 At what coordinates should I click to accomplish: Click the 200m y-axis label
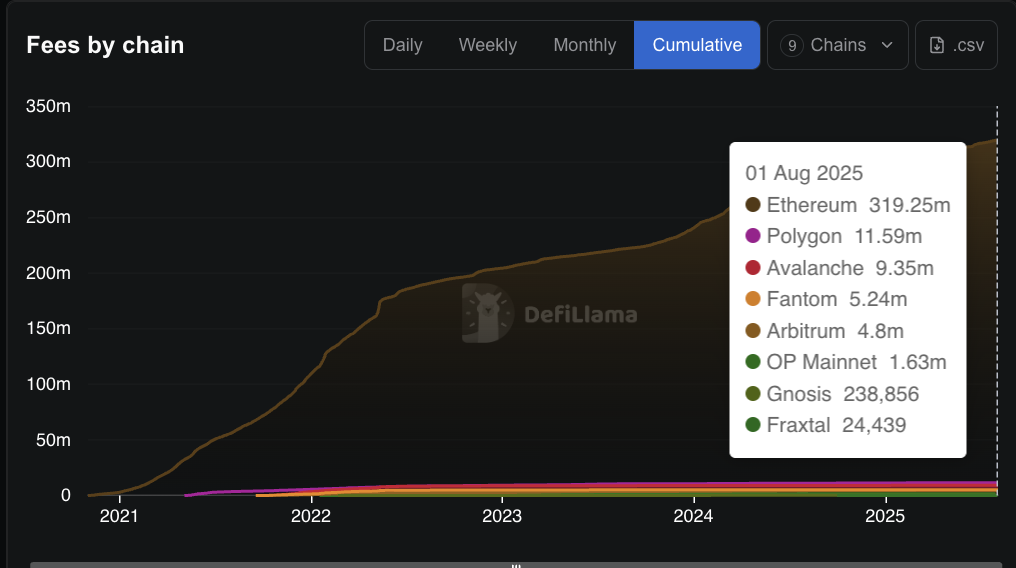[x=48, y=273]
